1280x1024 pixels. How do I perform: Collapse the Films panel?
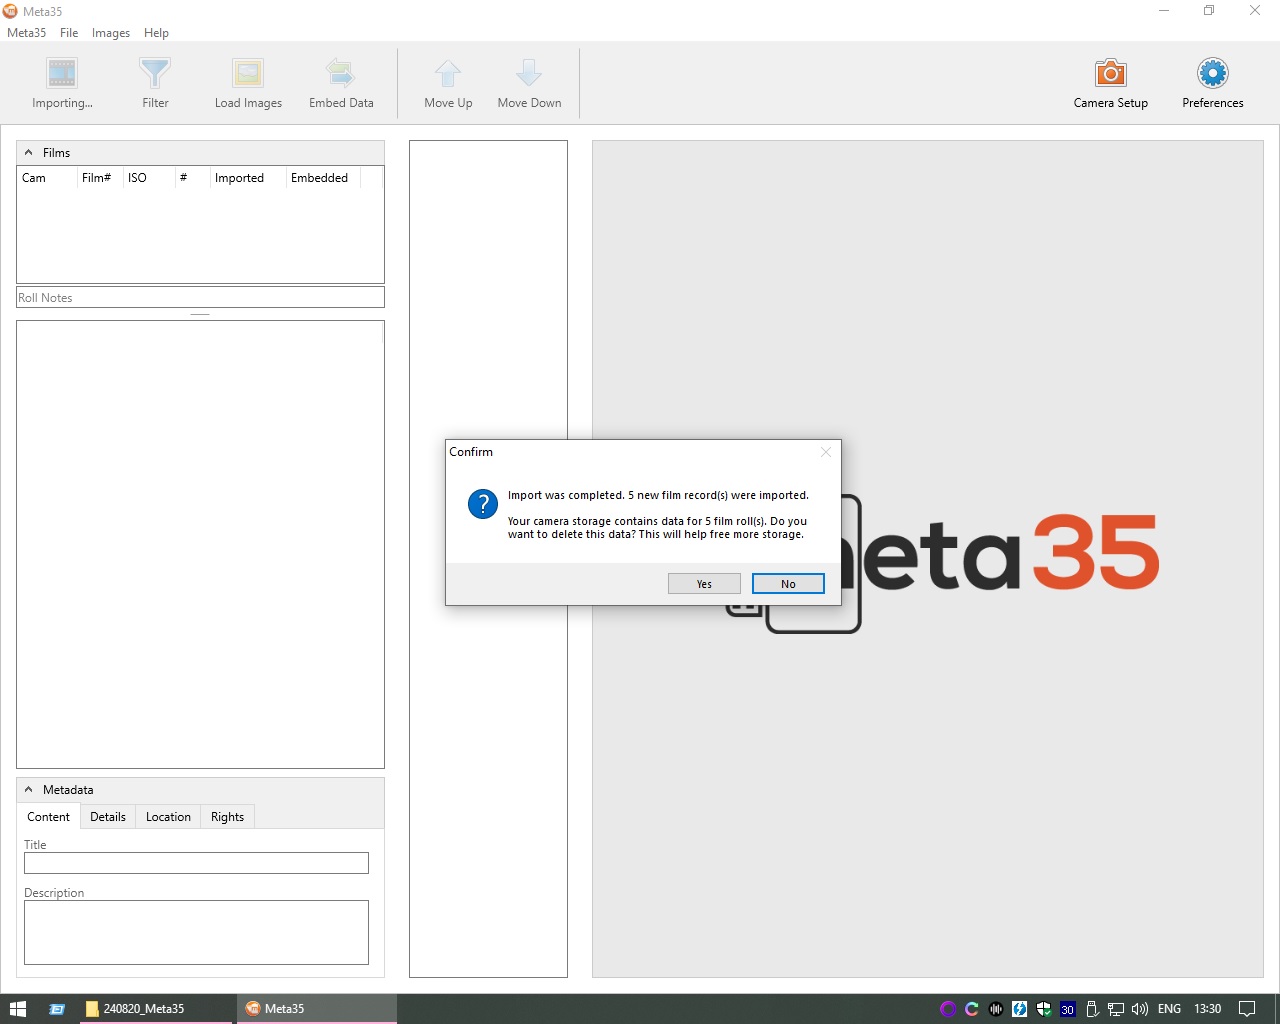point(29,153)
